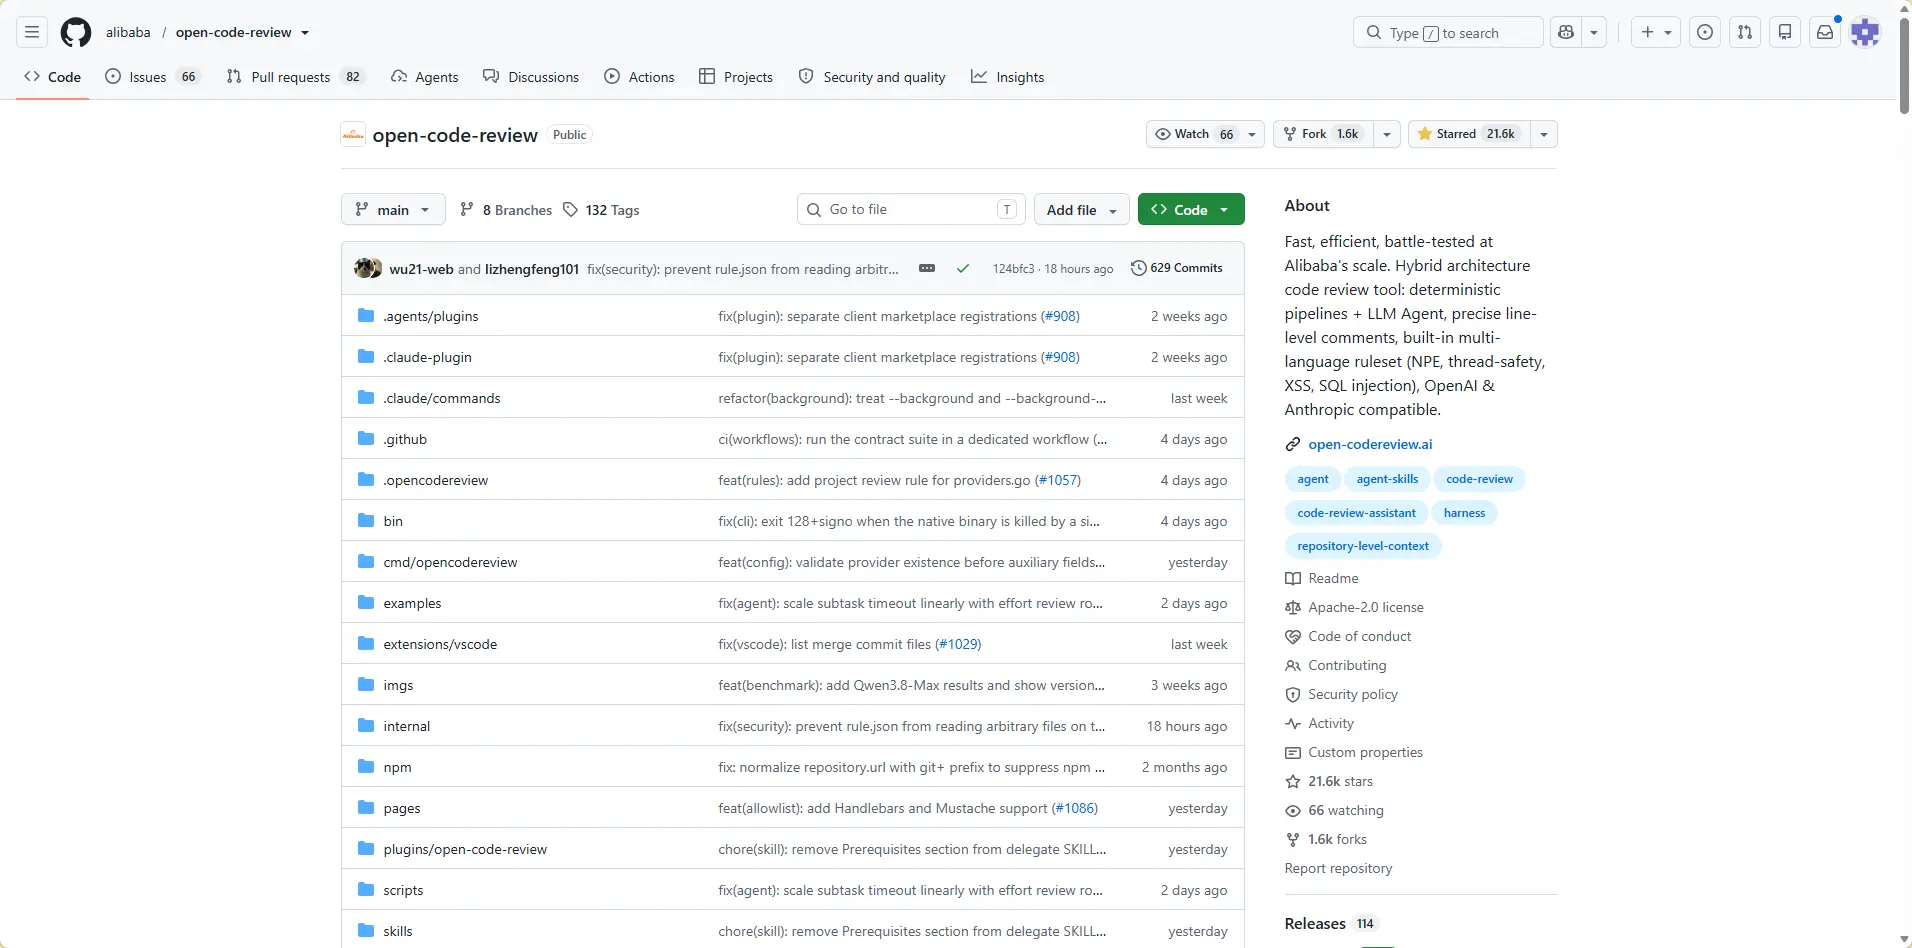Switch to the Issues tab
The image size is (1912, 948).
(153, 77)
